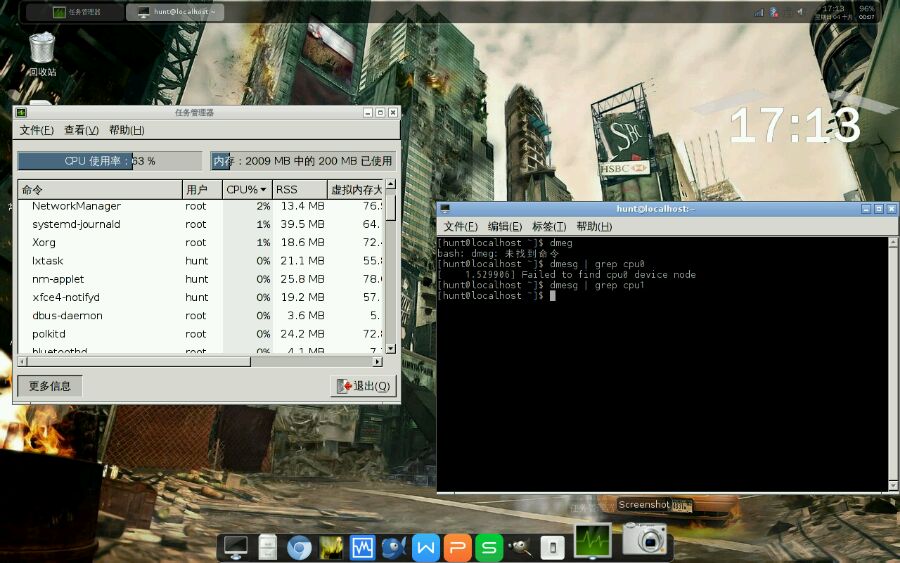Image resolution: width=900 pixels, height=563 pixels.
Task: Open the 标签(T) menu in the terminal
Action: [x=549, y=227]
